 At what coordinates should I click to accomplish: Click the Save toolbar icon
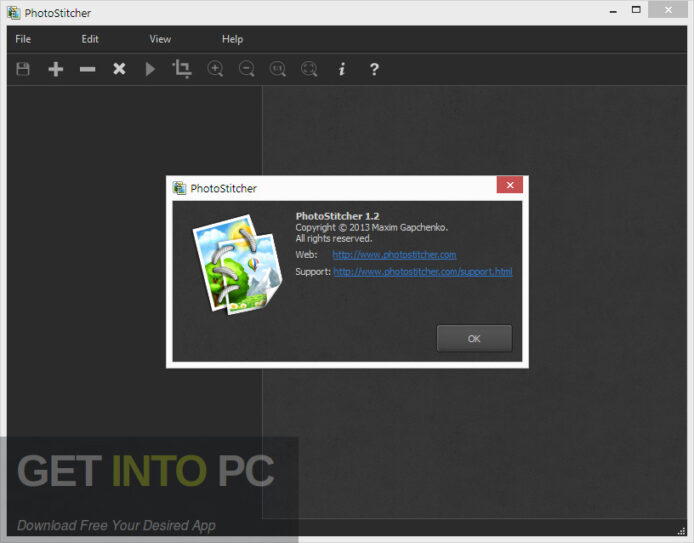click(23, 69)
